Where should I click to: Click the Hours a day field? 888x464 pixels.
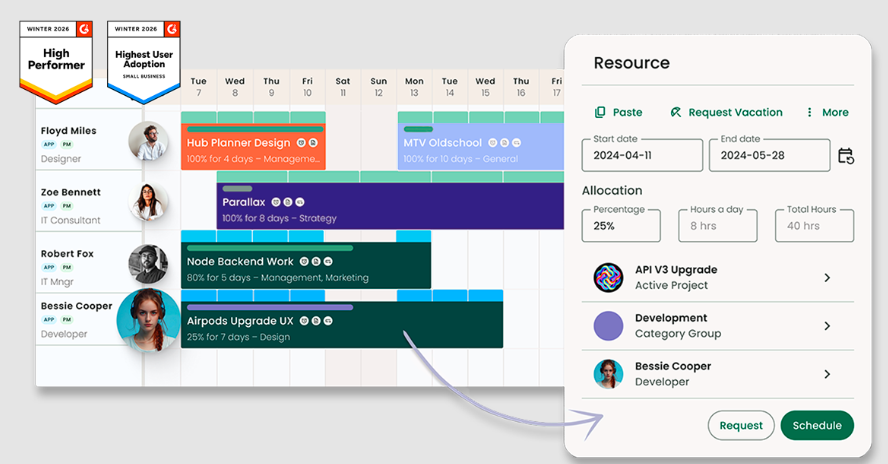(x=718, y=225)
